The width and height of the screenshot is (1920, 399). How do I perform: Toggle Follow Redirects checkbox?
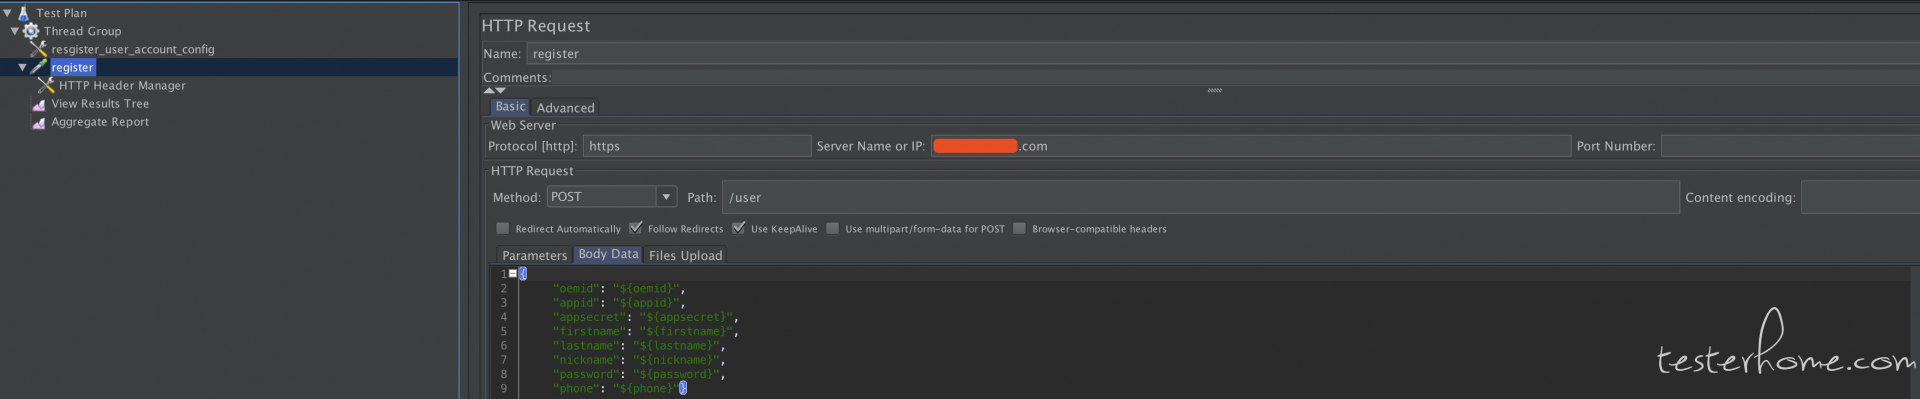[635, 228]
